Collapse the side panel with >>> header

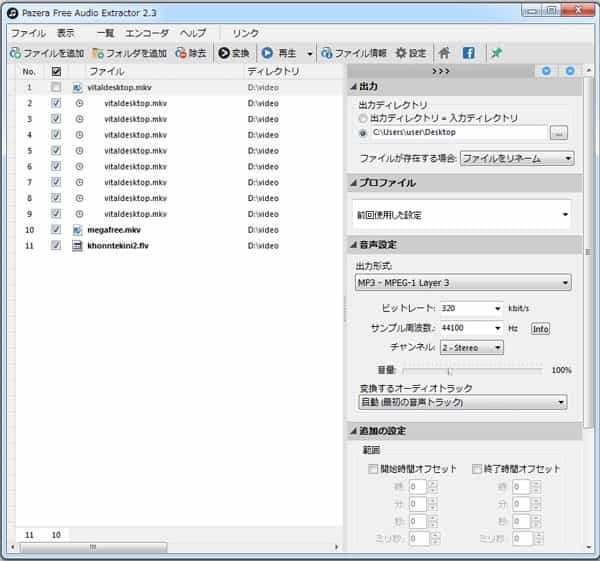pos(440,71)
